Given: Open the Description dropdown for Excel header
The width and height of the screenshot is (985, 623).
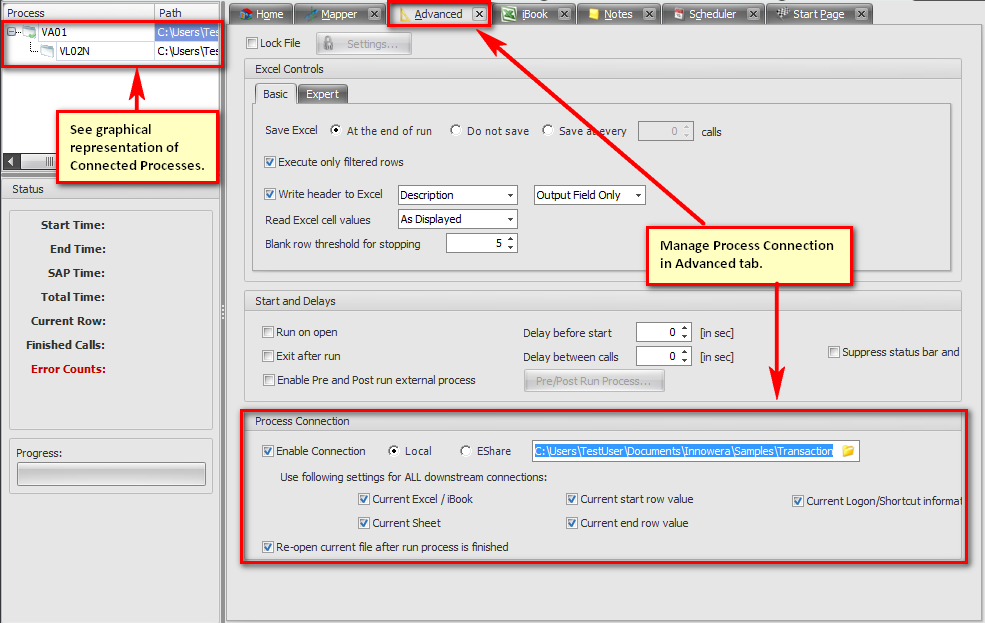Looking at the screenshot, I should pos(510,195).
